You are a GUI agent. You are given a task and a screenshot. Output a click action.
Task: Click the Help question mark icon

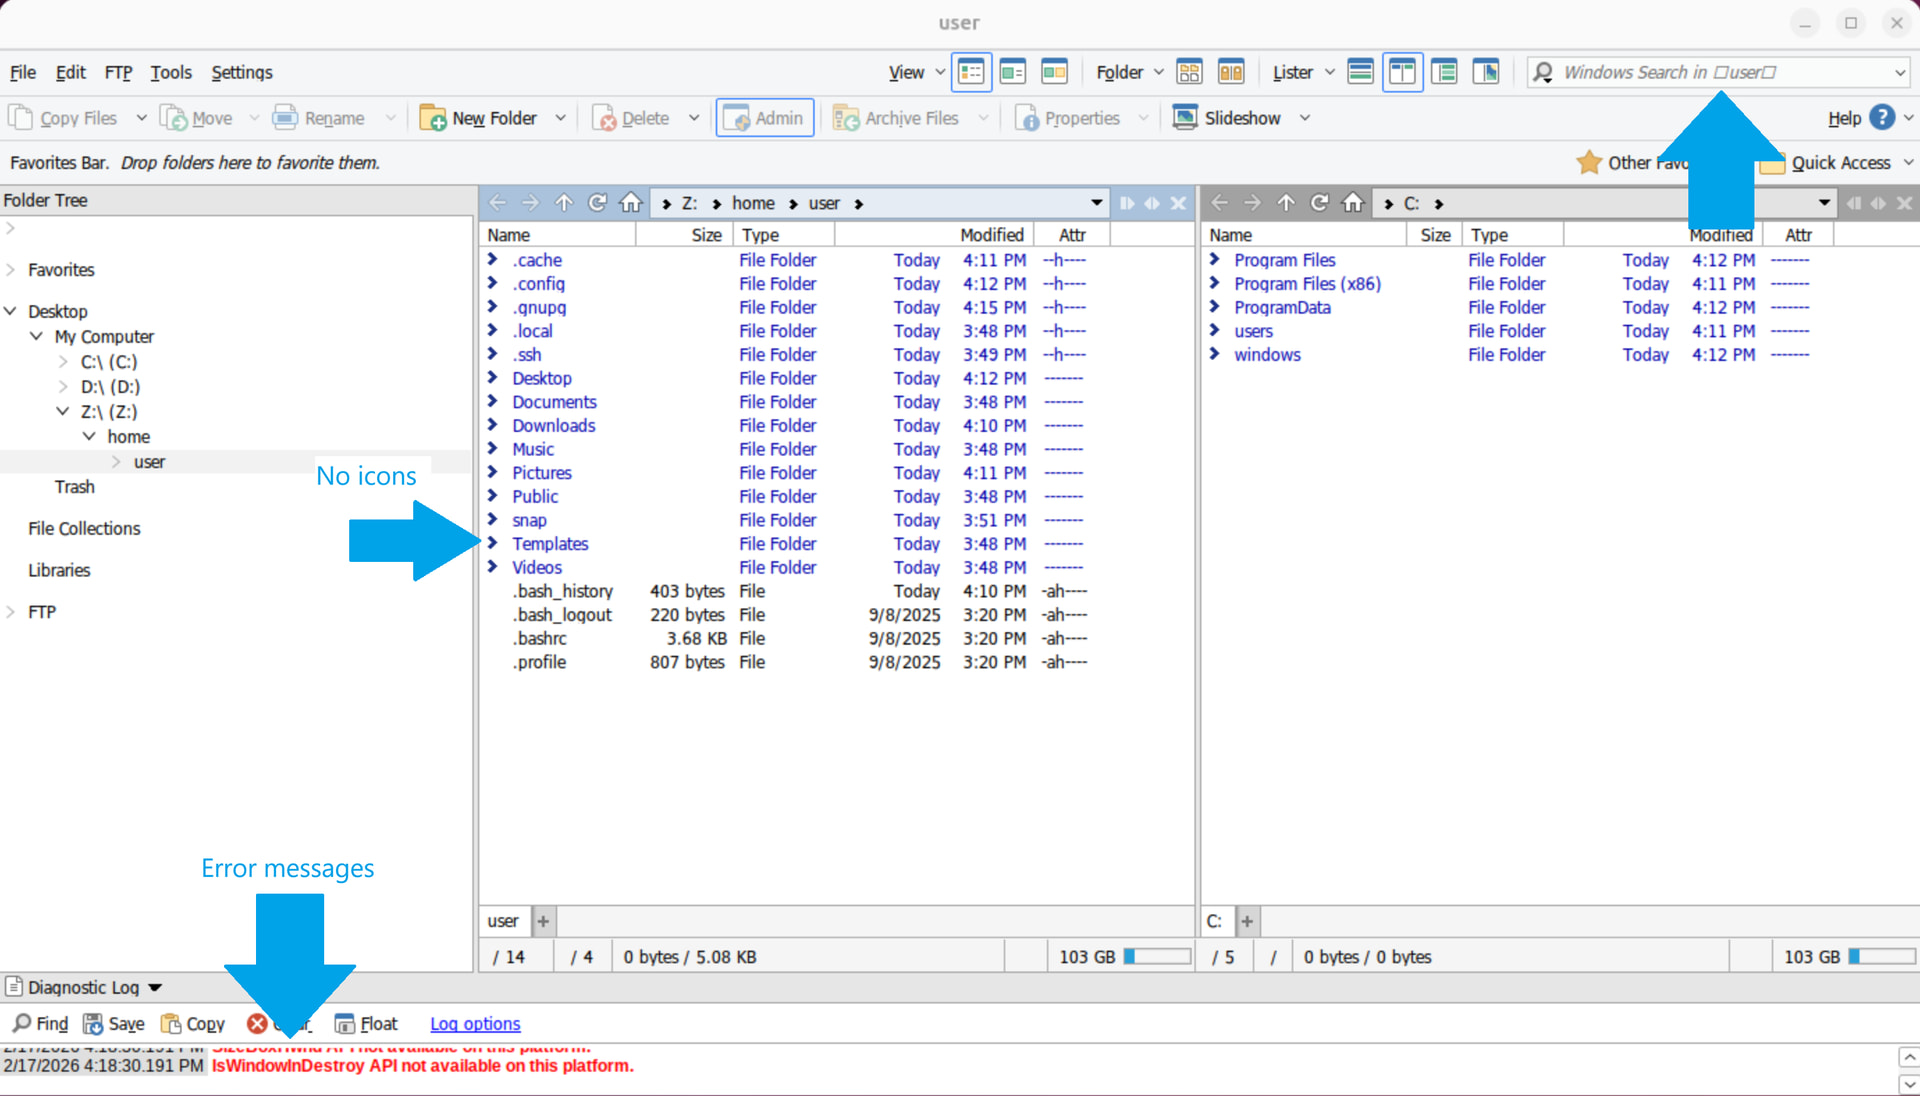click(1881, 118)
